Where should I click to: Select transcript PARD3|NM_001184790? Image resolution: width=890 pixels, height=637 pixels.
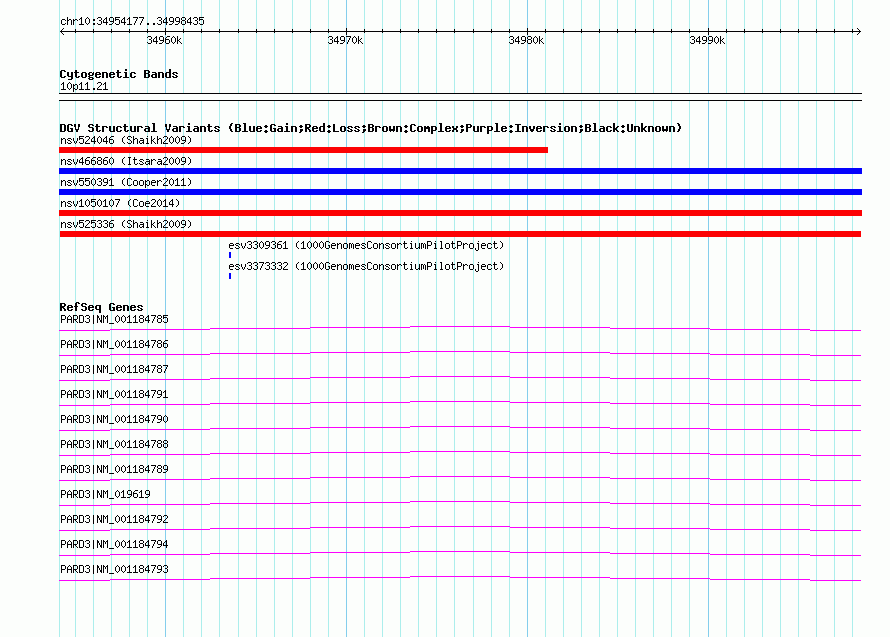[114, 420]
